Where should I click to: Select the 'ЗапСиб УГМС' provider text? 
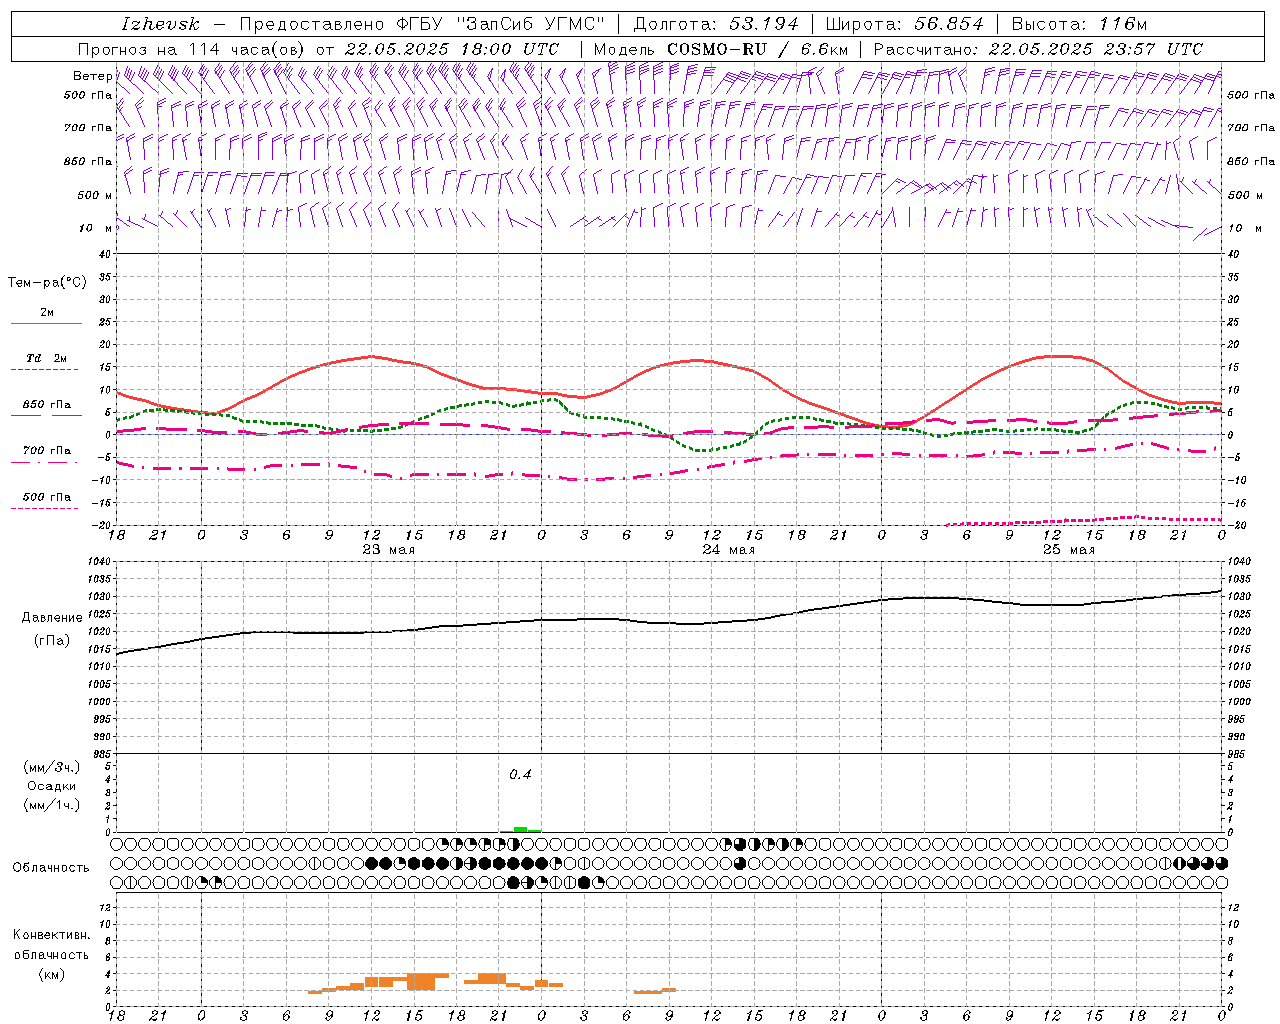pyautogui.click(x=530, y=24)
